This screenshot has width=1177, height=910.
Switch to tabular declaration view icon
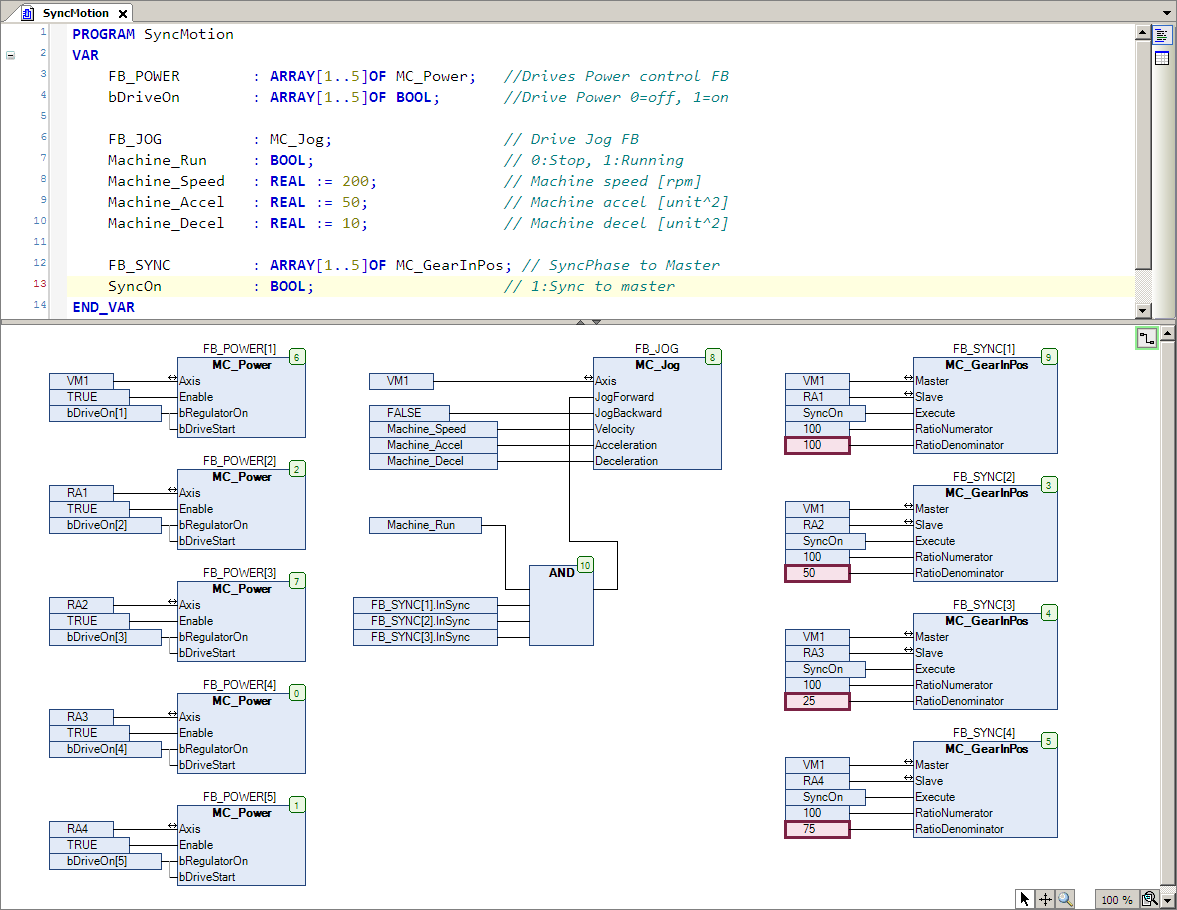pos(1162,57)
